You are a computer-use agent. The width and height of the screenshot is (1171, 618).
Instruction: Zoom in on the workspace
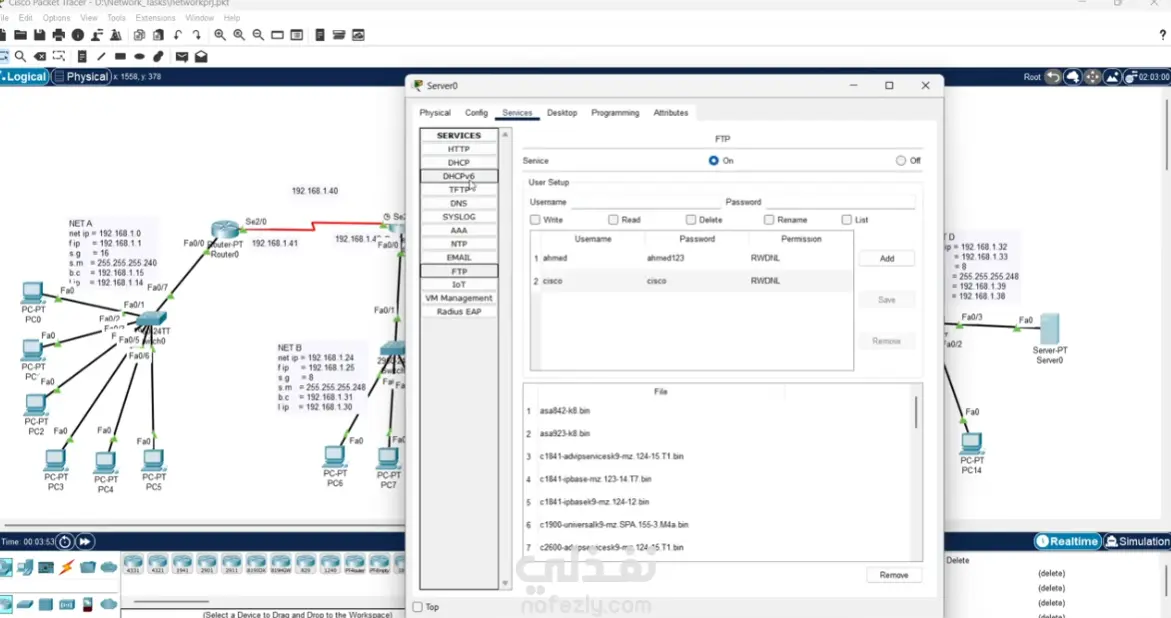(x=220, y=35)
